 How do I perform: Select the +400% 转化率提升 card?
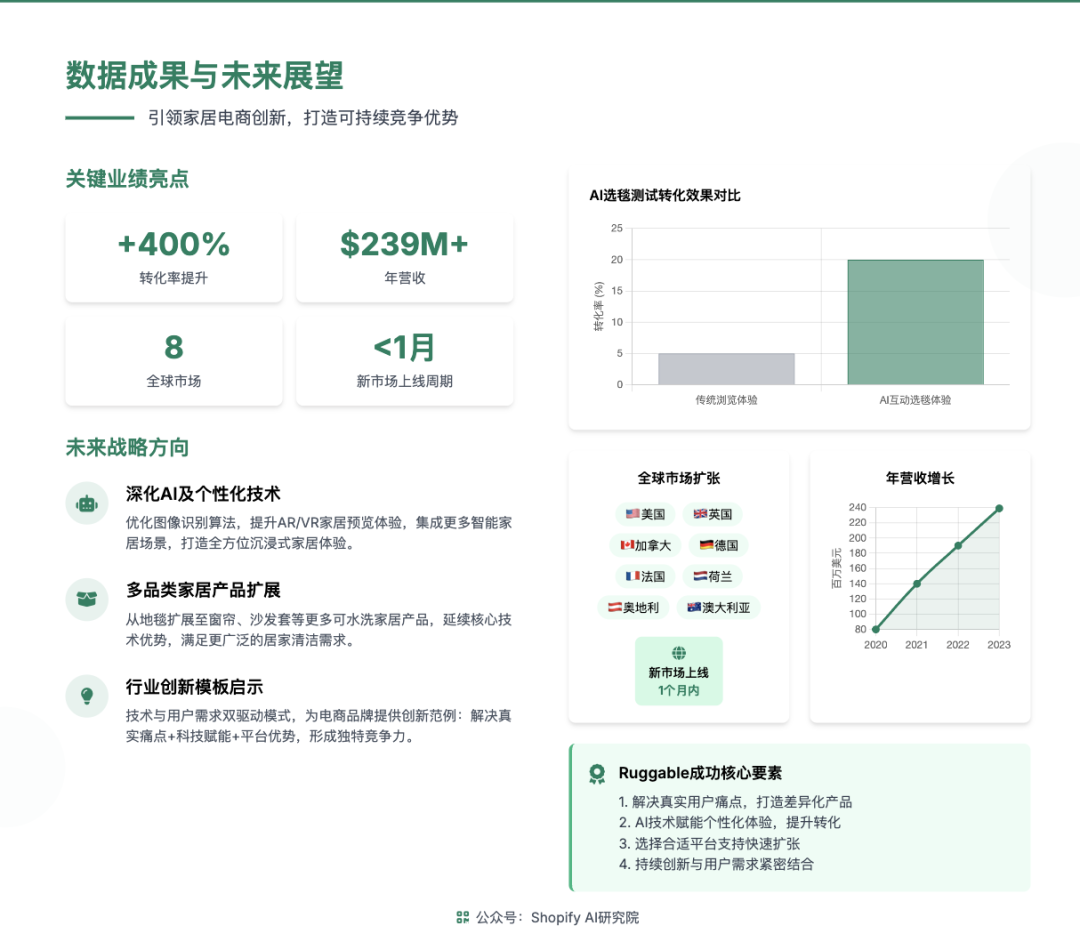tap(174, 258)
